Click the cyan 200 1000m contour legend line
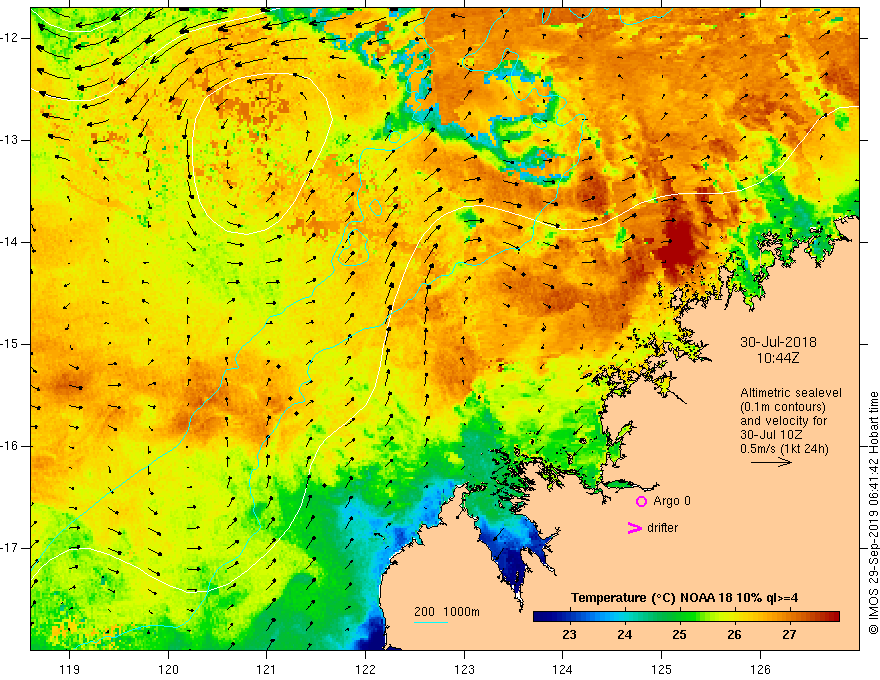 coord(430,622)
